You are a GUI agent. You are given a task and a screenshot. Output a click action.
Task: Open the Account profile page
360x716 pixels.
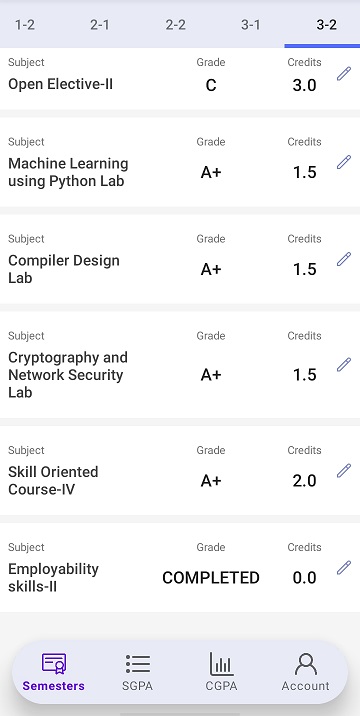click(305, 672)
